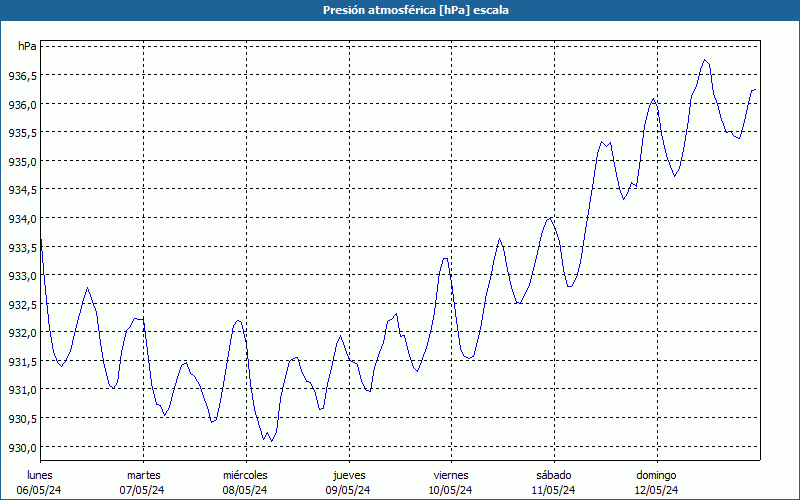Screen dimensions: 800x500
Task: Select the 'lunes' day label
Action: coord(40,475)
